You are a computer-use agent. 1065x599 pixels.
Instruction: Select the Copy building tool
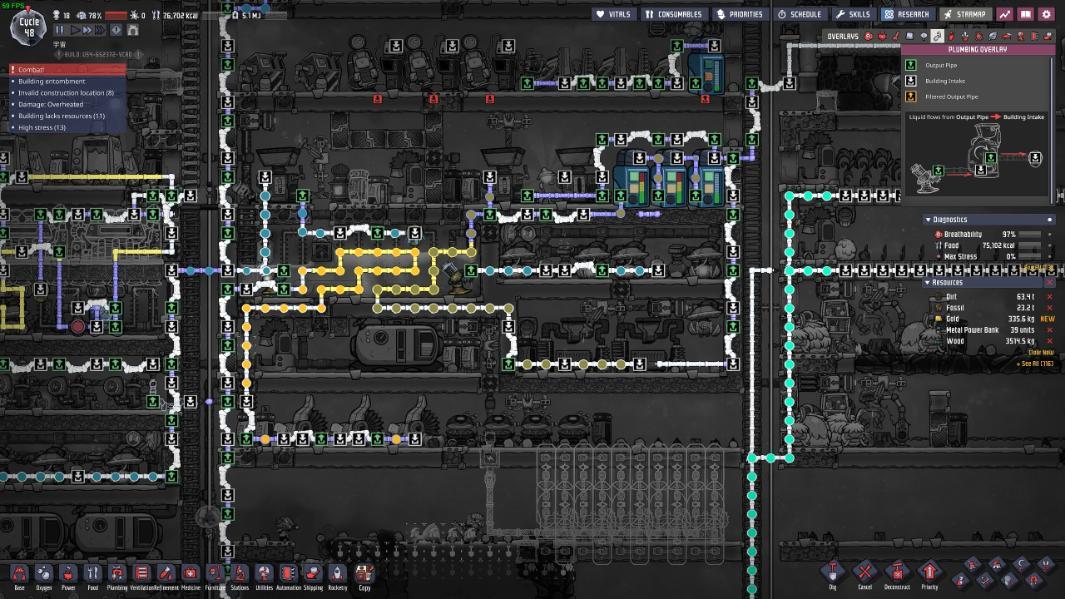pos(364,576)
